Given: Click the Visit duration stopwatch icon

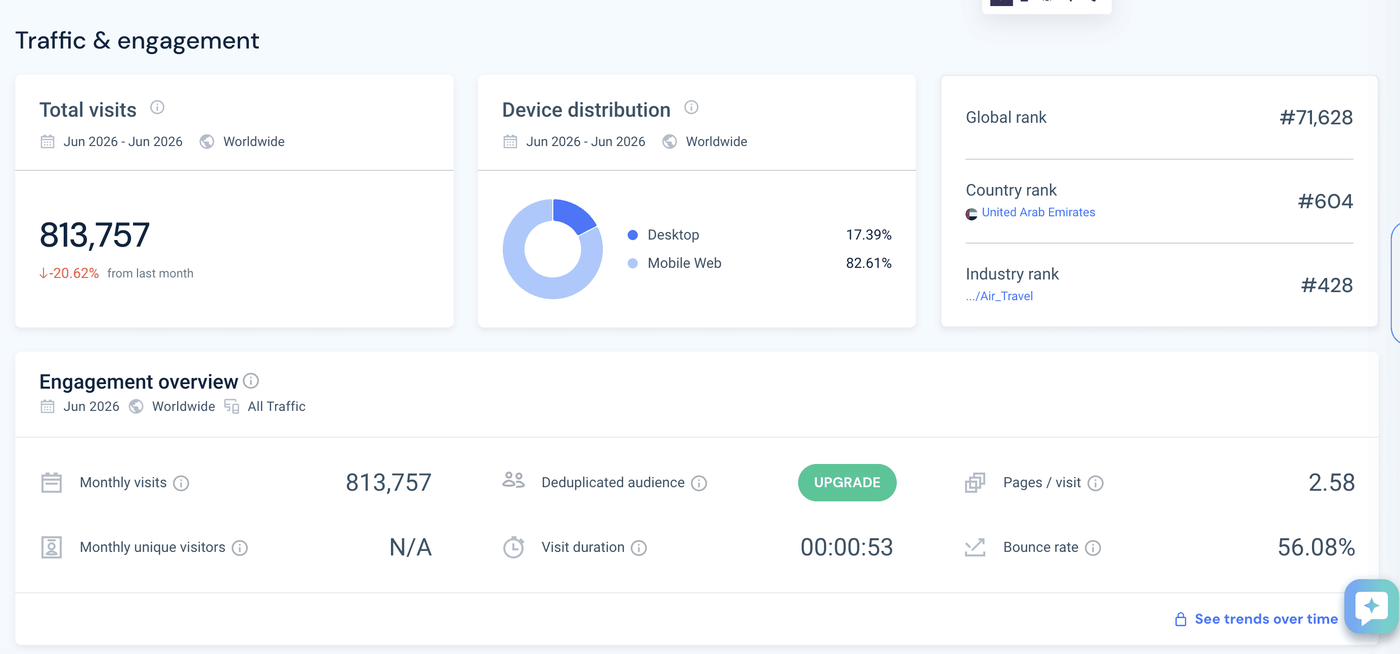Looking at the screenshot, I should pos(513,547).
